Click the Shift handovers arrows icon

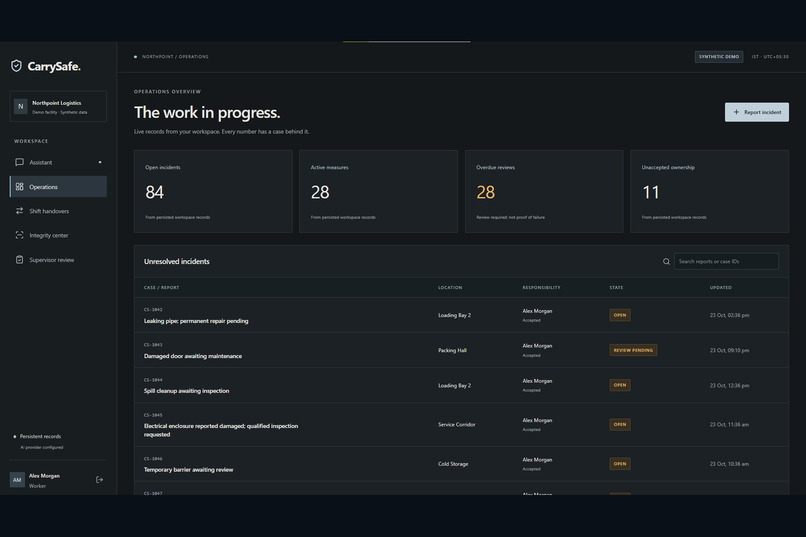point(20,211)
